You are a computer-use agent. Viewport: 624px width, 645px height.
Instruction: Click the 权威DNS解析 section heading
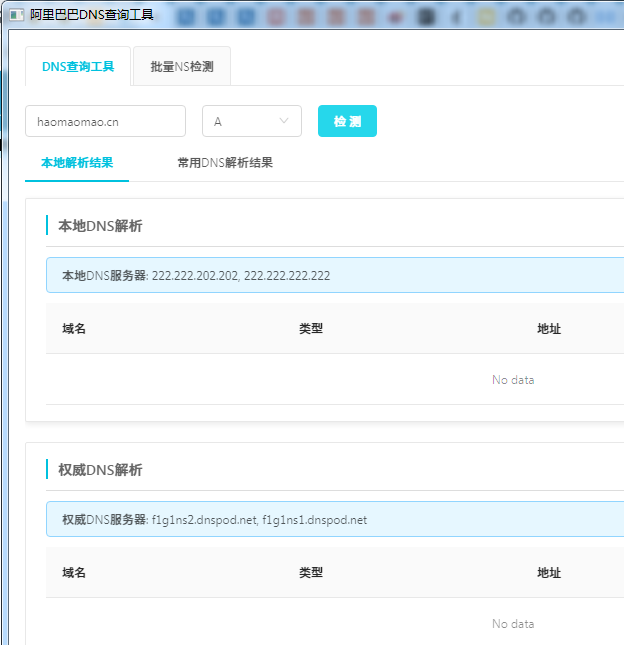click(100, 470)
